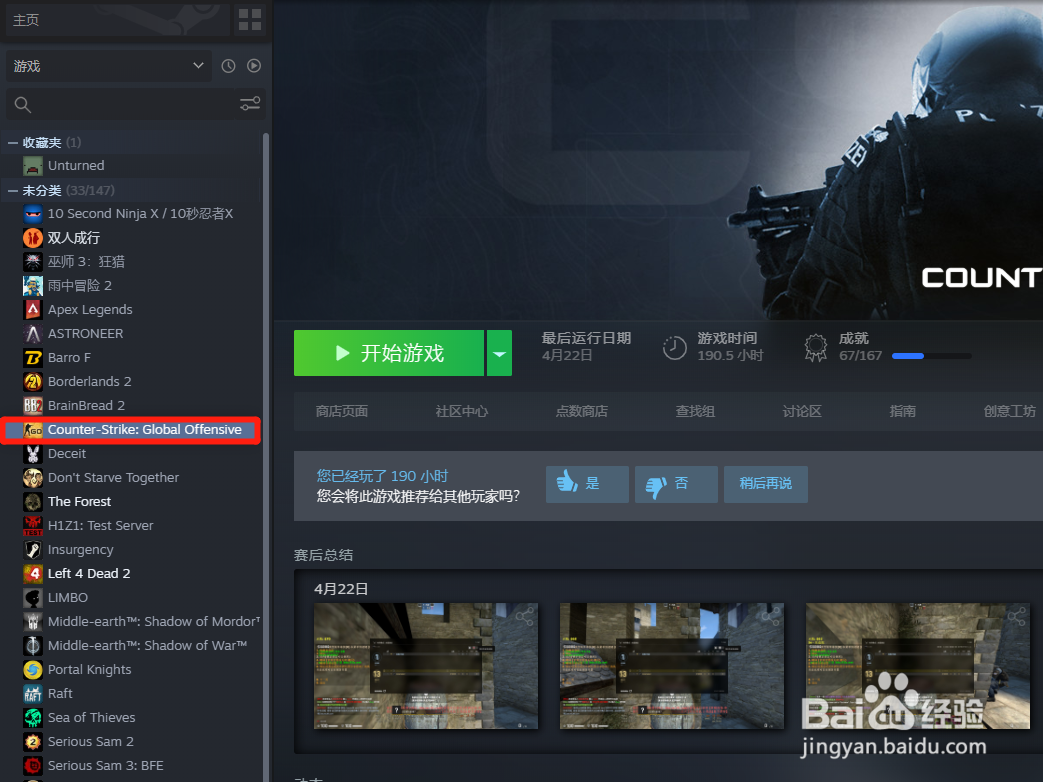The height and width of the screenshot is (782, 1043).
Task: Open the 社区中心 tab
Action: point(462,412)
